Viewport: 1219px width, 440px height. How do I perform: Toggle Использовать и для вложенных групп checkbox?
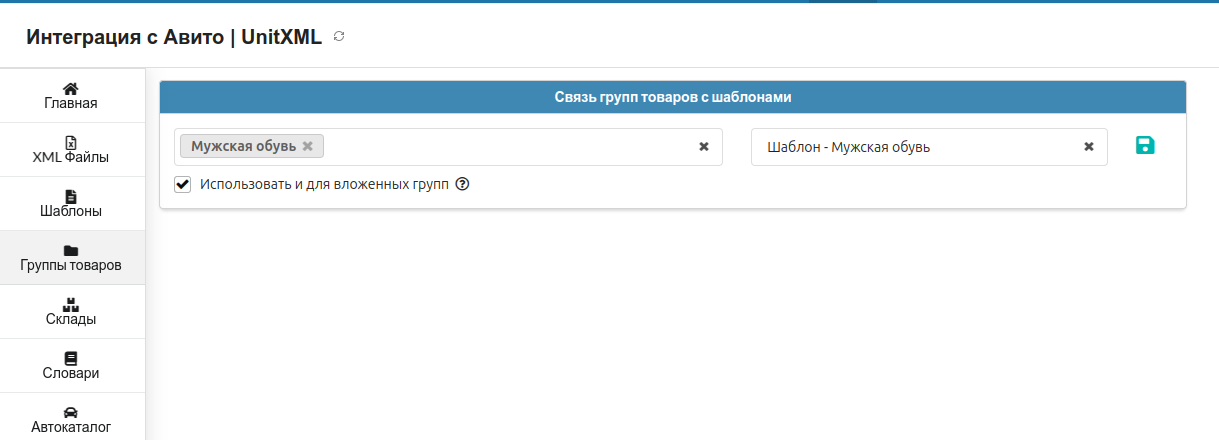coord(183,184)
